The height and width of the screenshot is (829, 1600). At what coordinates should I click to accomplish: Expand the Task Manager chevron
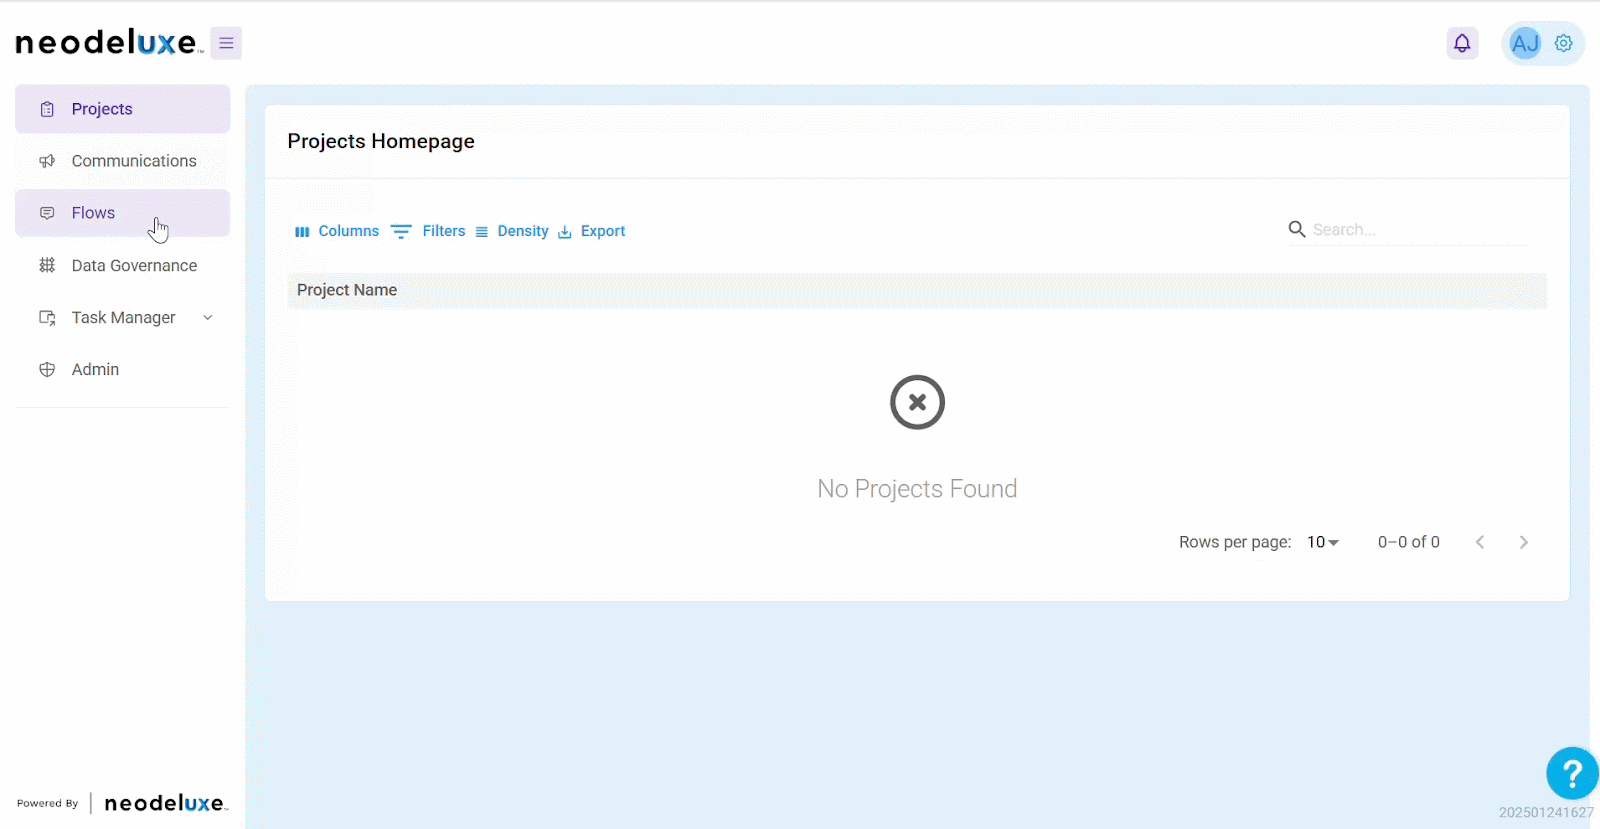[x=208, y=317]
